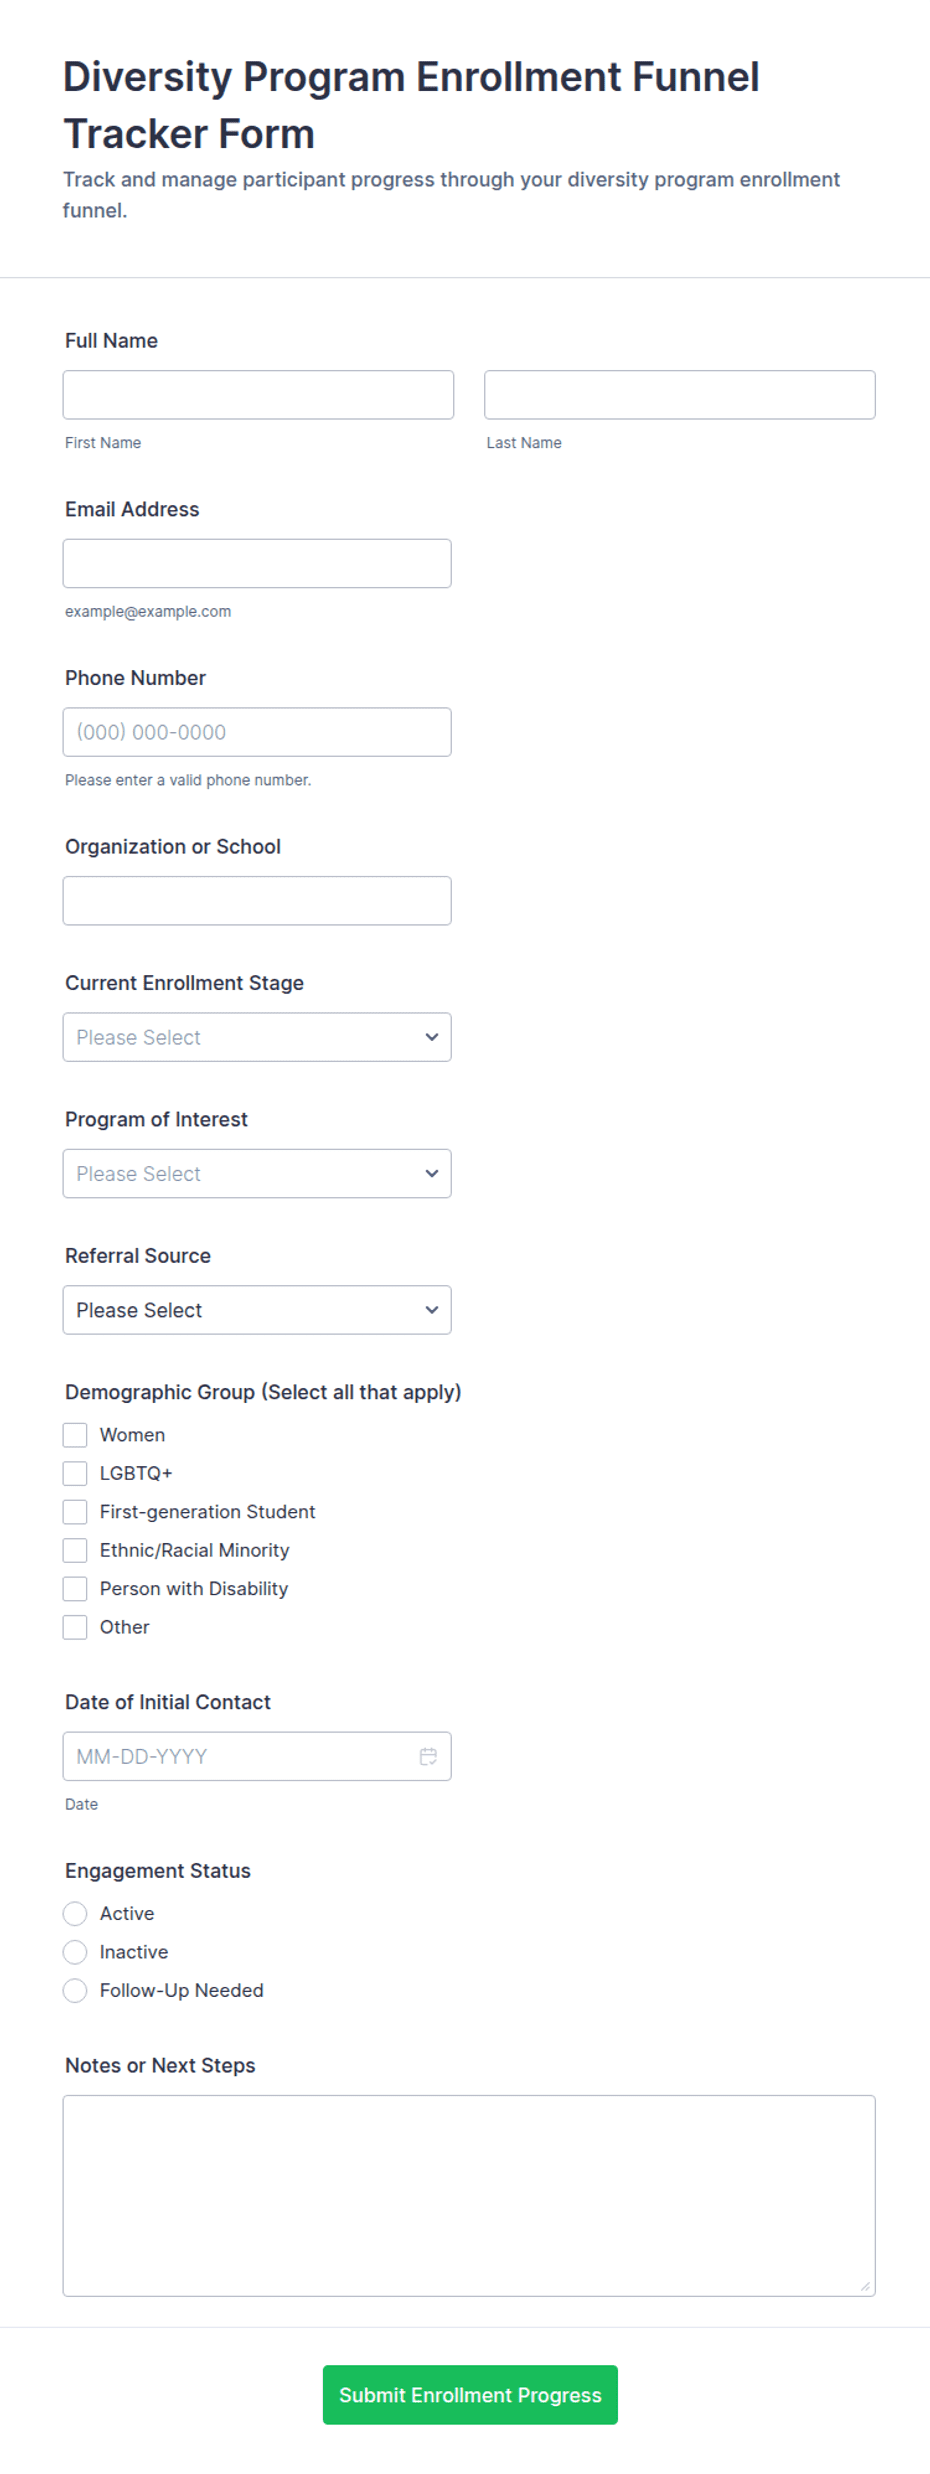
Task: Tick the LGBTQ+ checkbox
Action: 75,1473
